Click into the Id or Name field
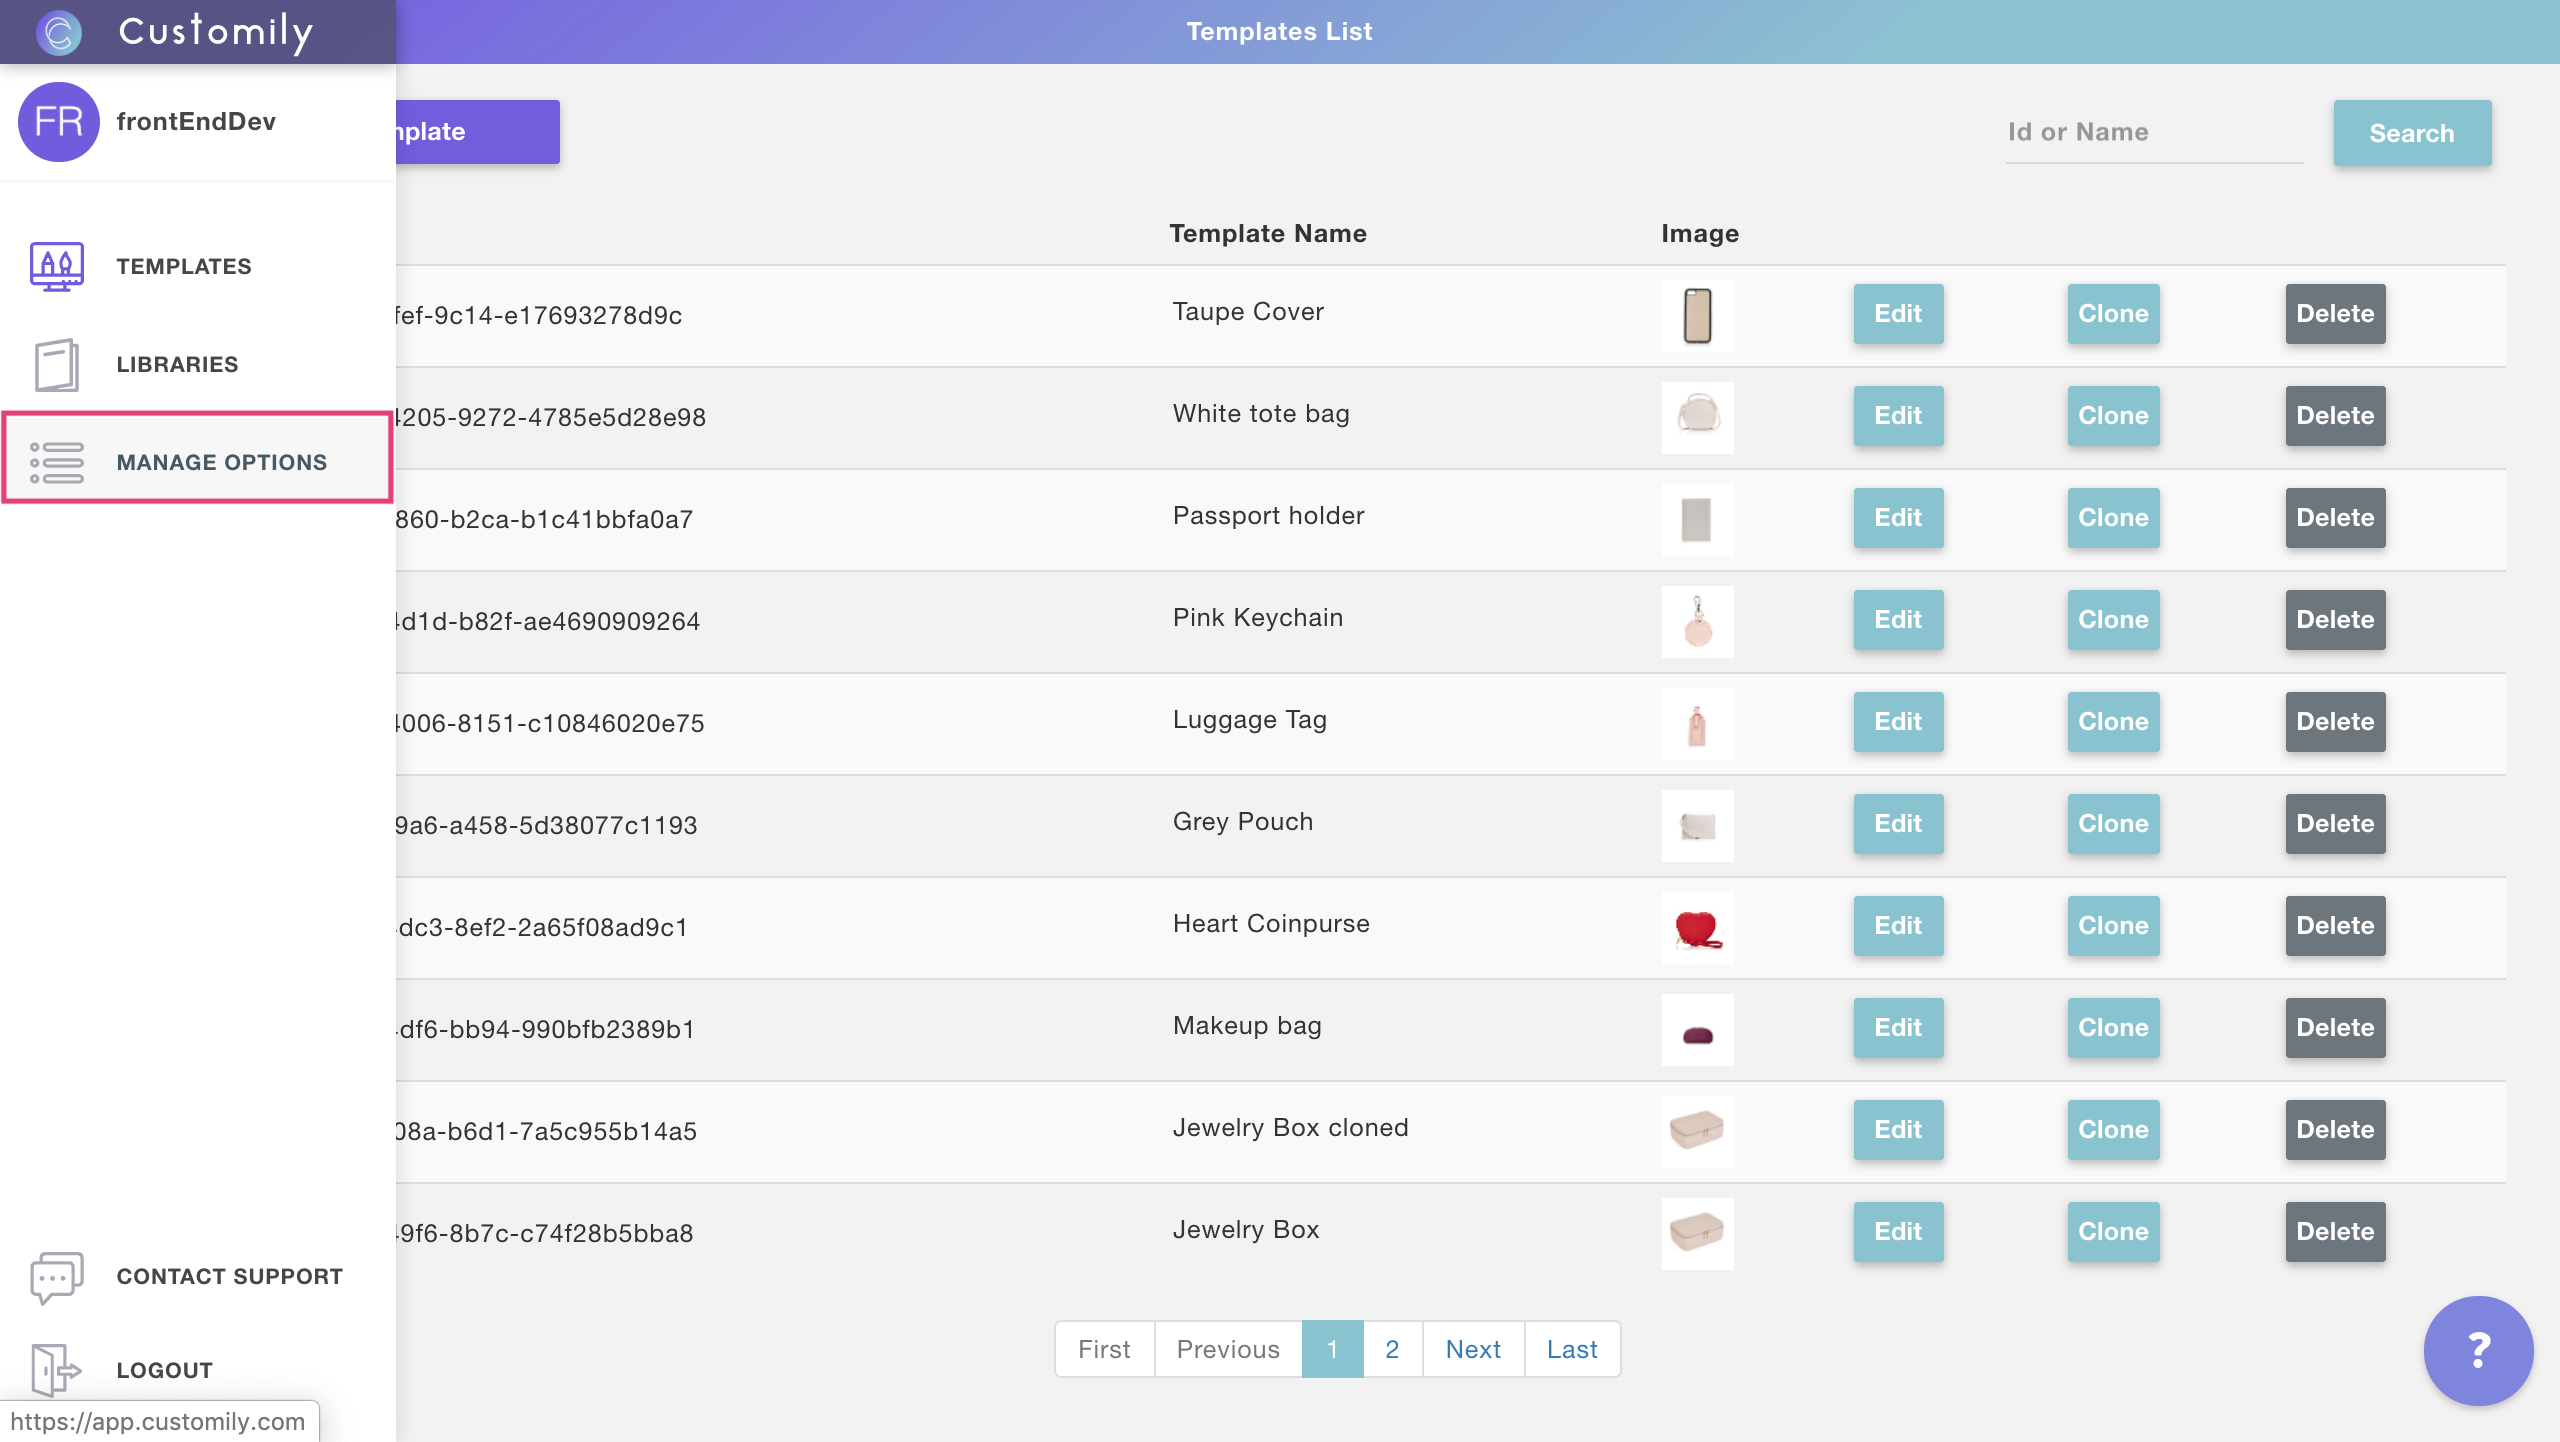Screen dimensions: 2560x1442 (2153, 132)
